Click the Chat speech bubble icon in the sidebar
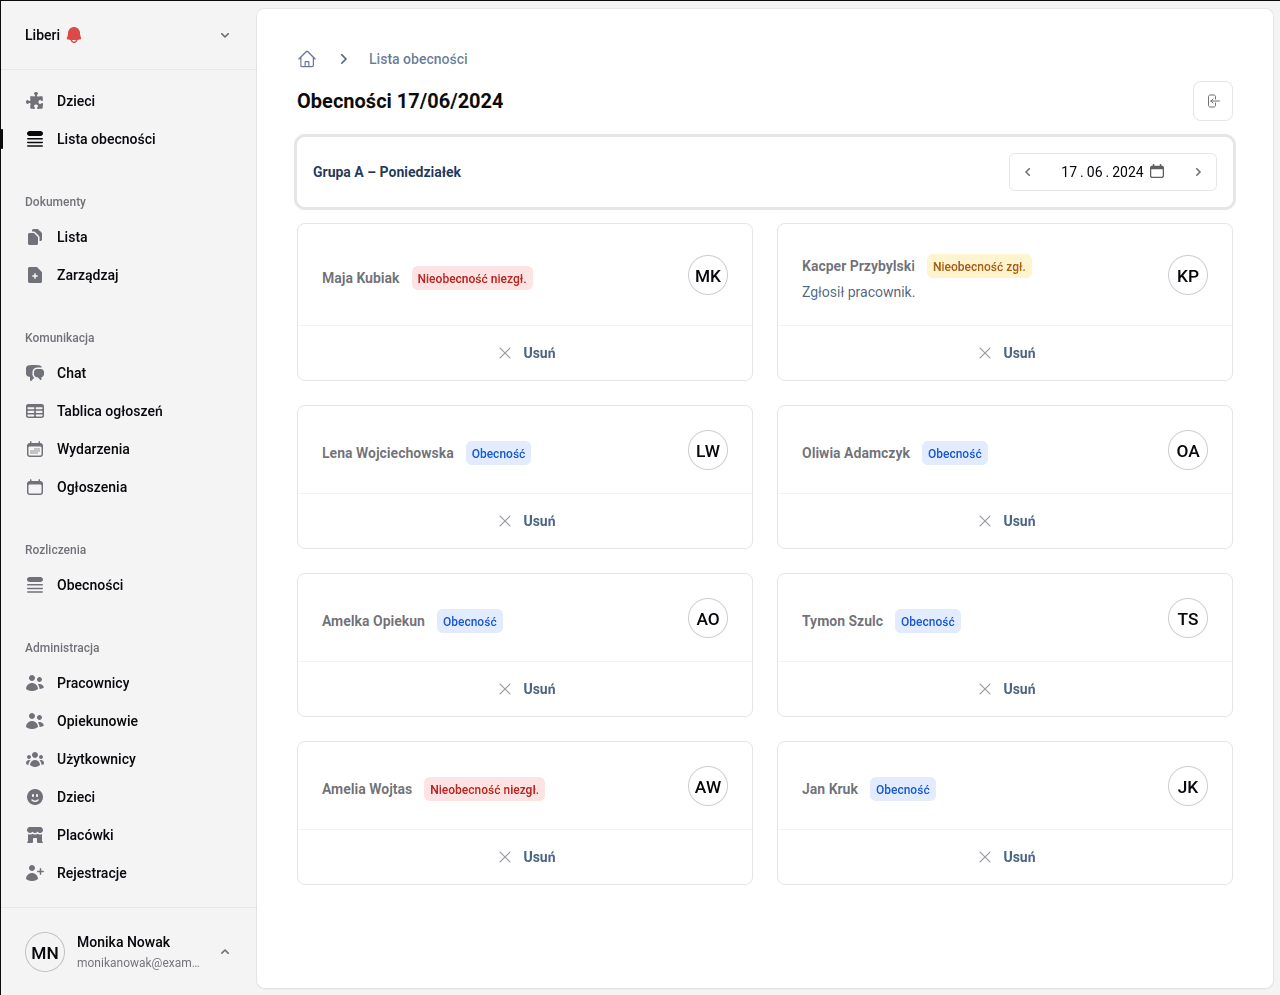Image resolution: width=1280 pixels, height=995 pixels. 35,373
